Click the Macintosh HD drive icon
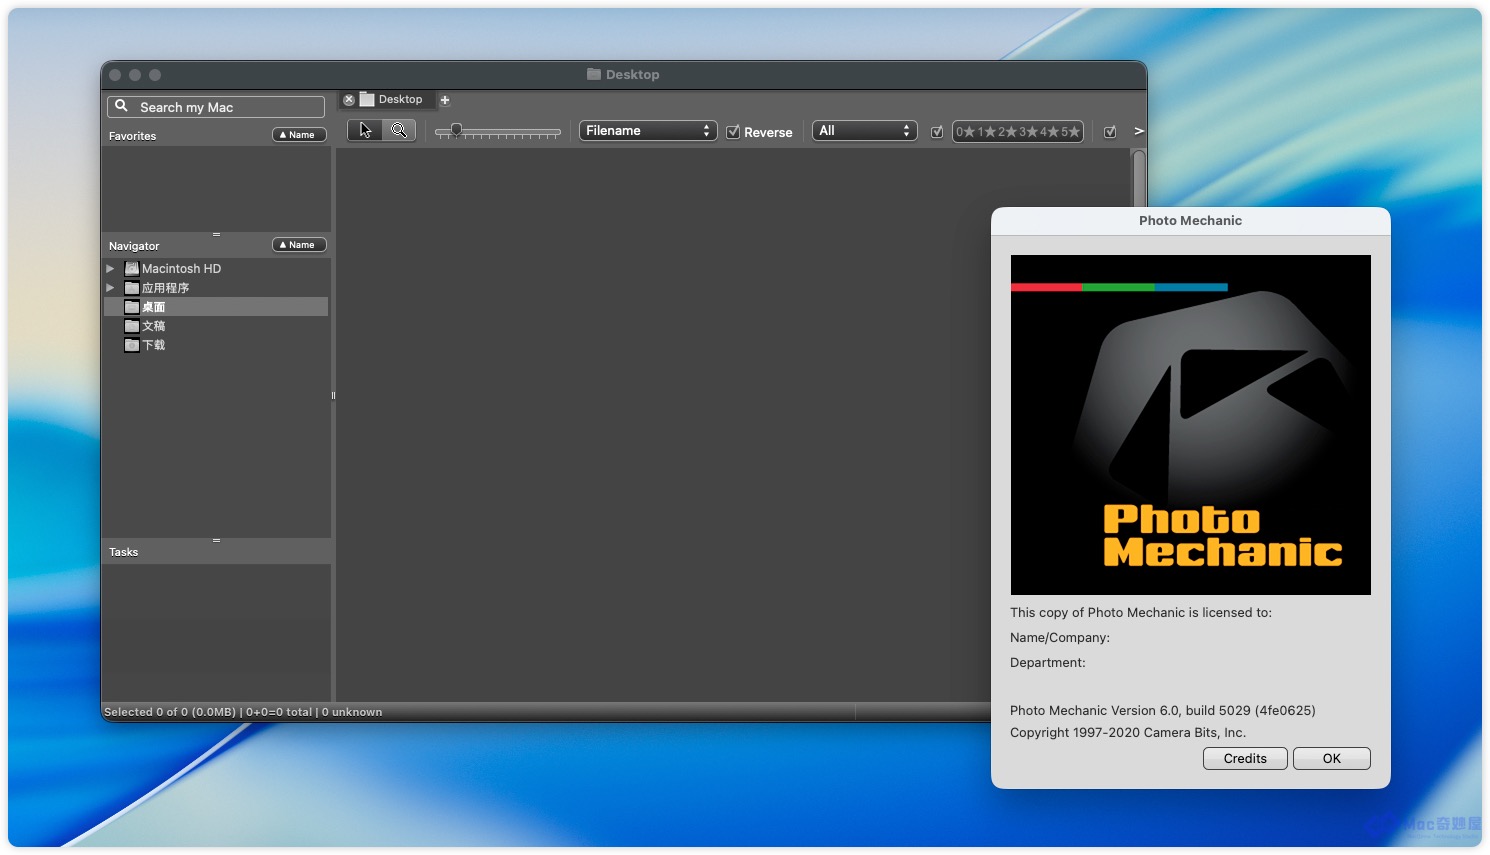 pos(131,268)
